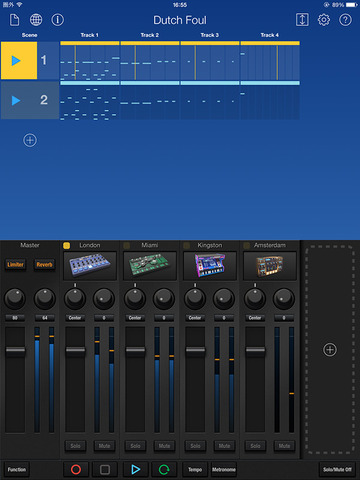This screenshot has height=480, width=360.
Task: Mute the Miami track
Action: click(x=164, y=446)
